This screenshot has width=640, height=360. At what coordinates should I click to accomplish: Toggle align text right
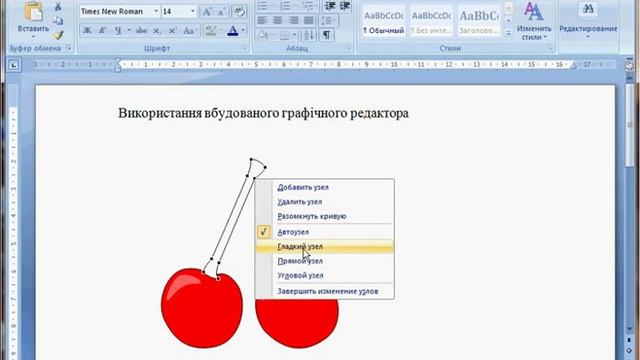click(293, 20)
